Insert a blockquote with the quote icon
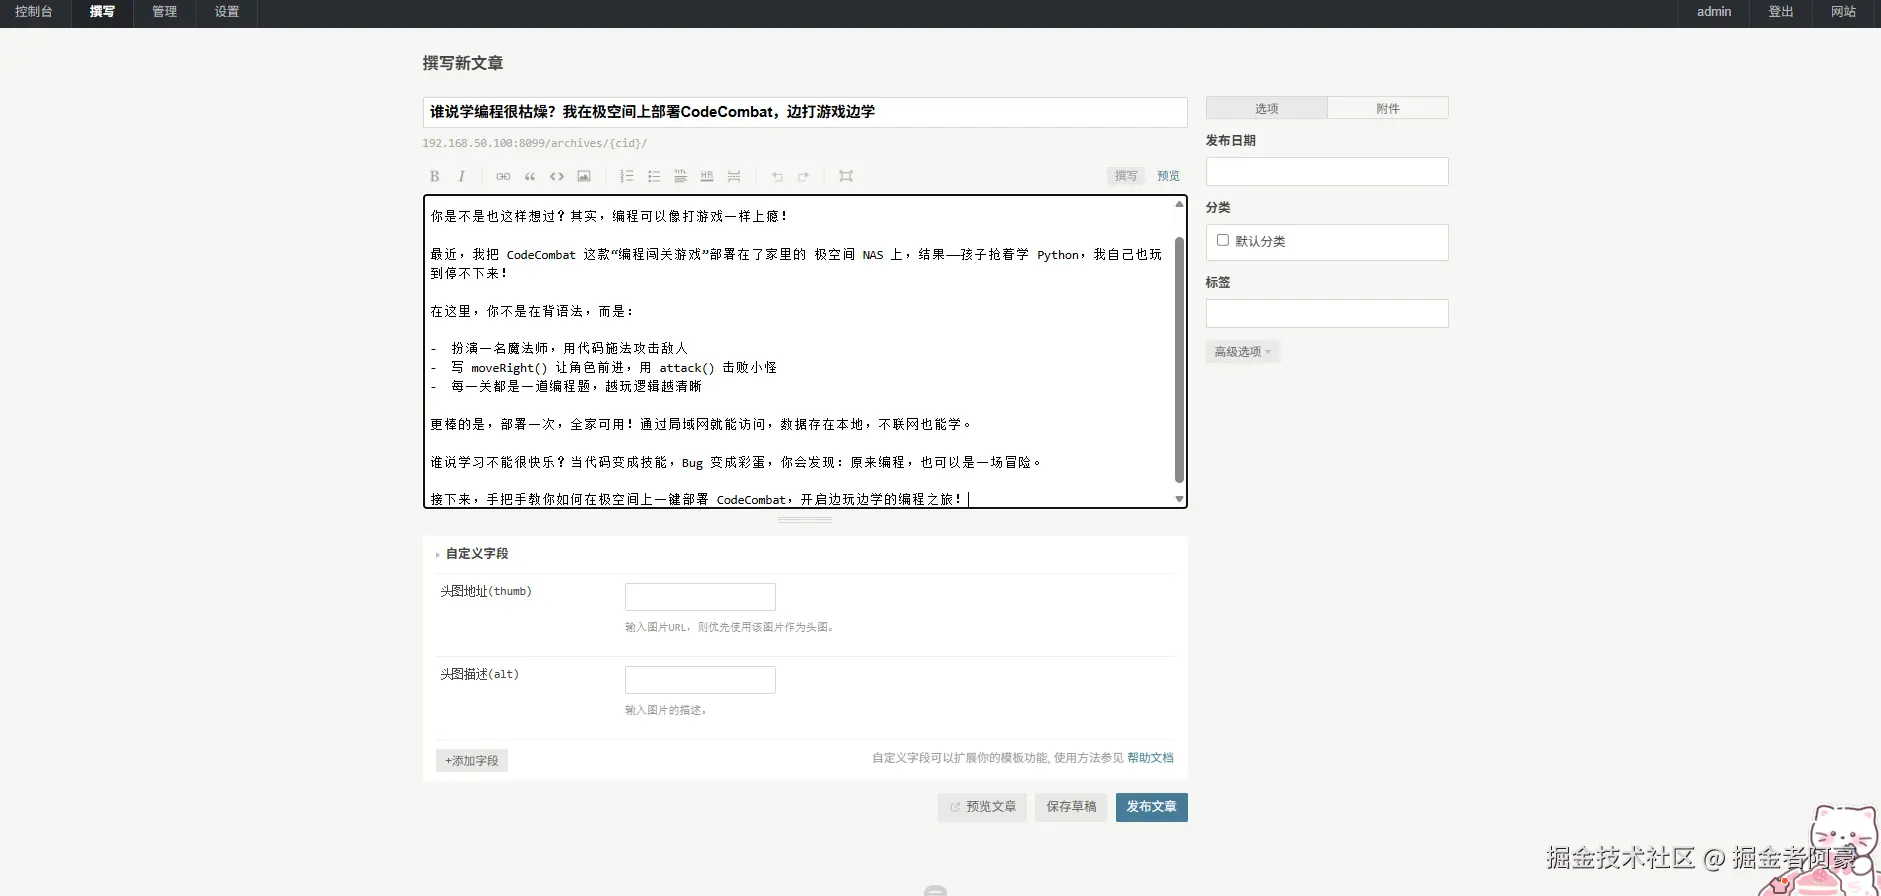The width and height of the screenshot is (1881, 896). click(530, 176)
